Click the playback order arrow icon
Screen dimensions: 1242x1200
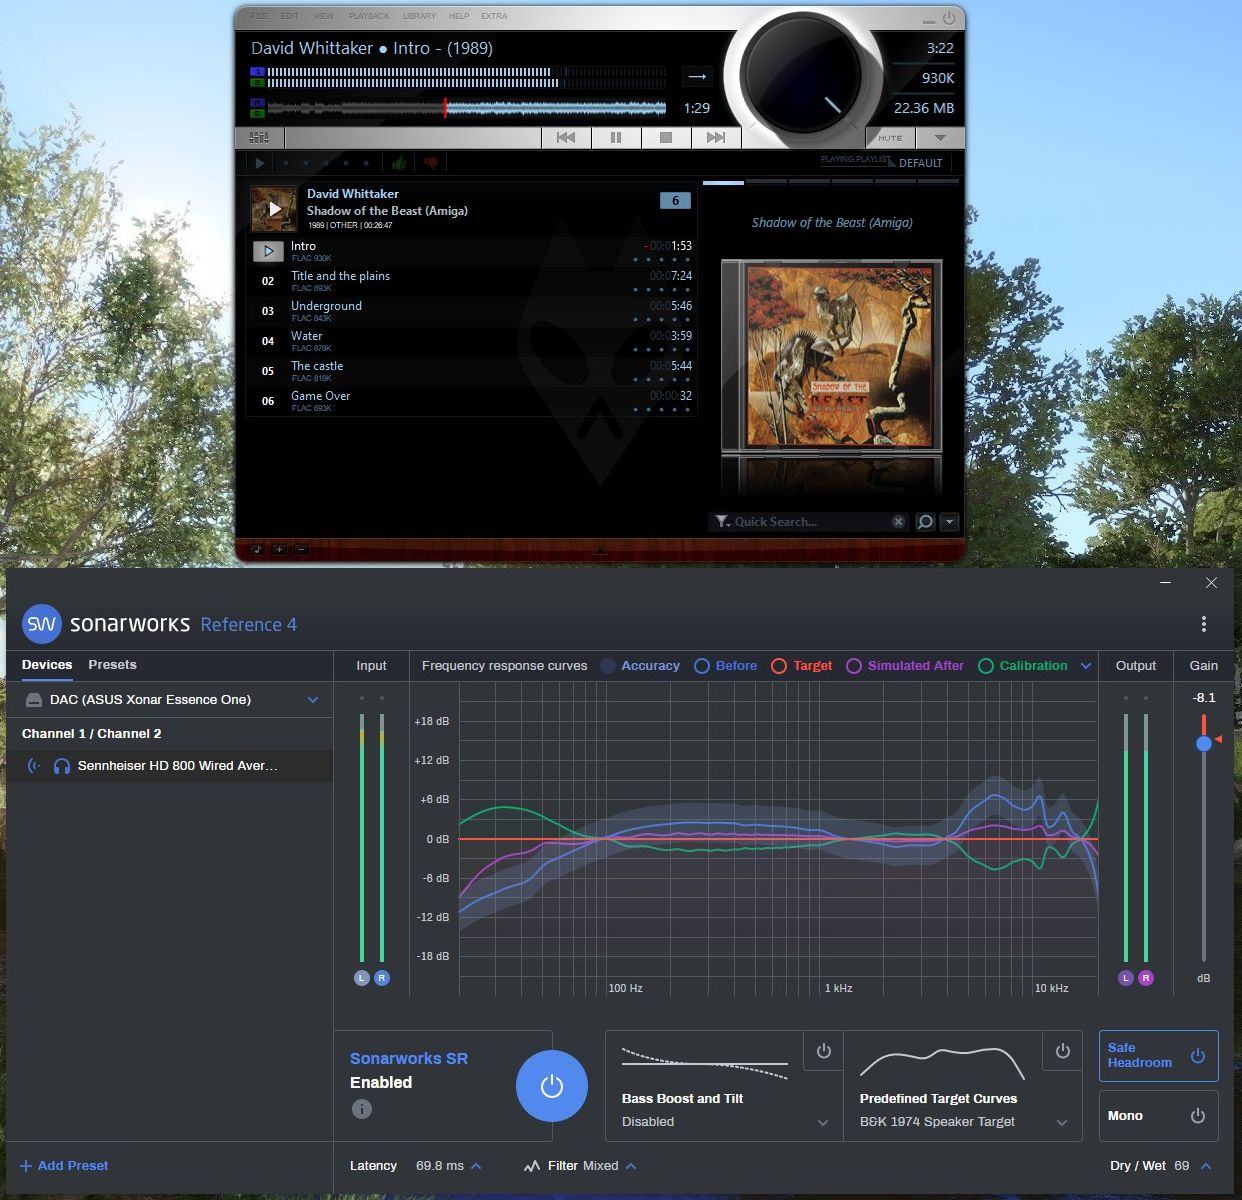697,76
